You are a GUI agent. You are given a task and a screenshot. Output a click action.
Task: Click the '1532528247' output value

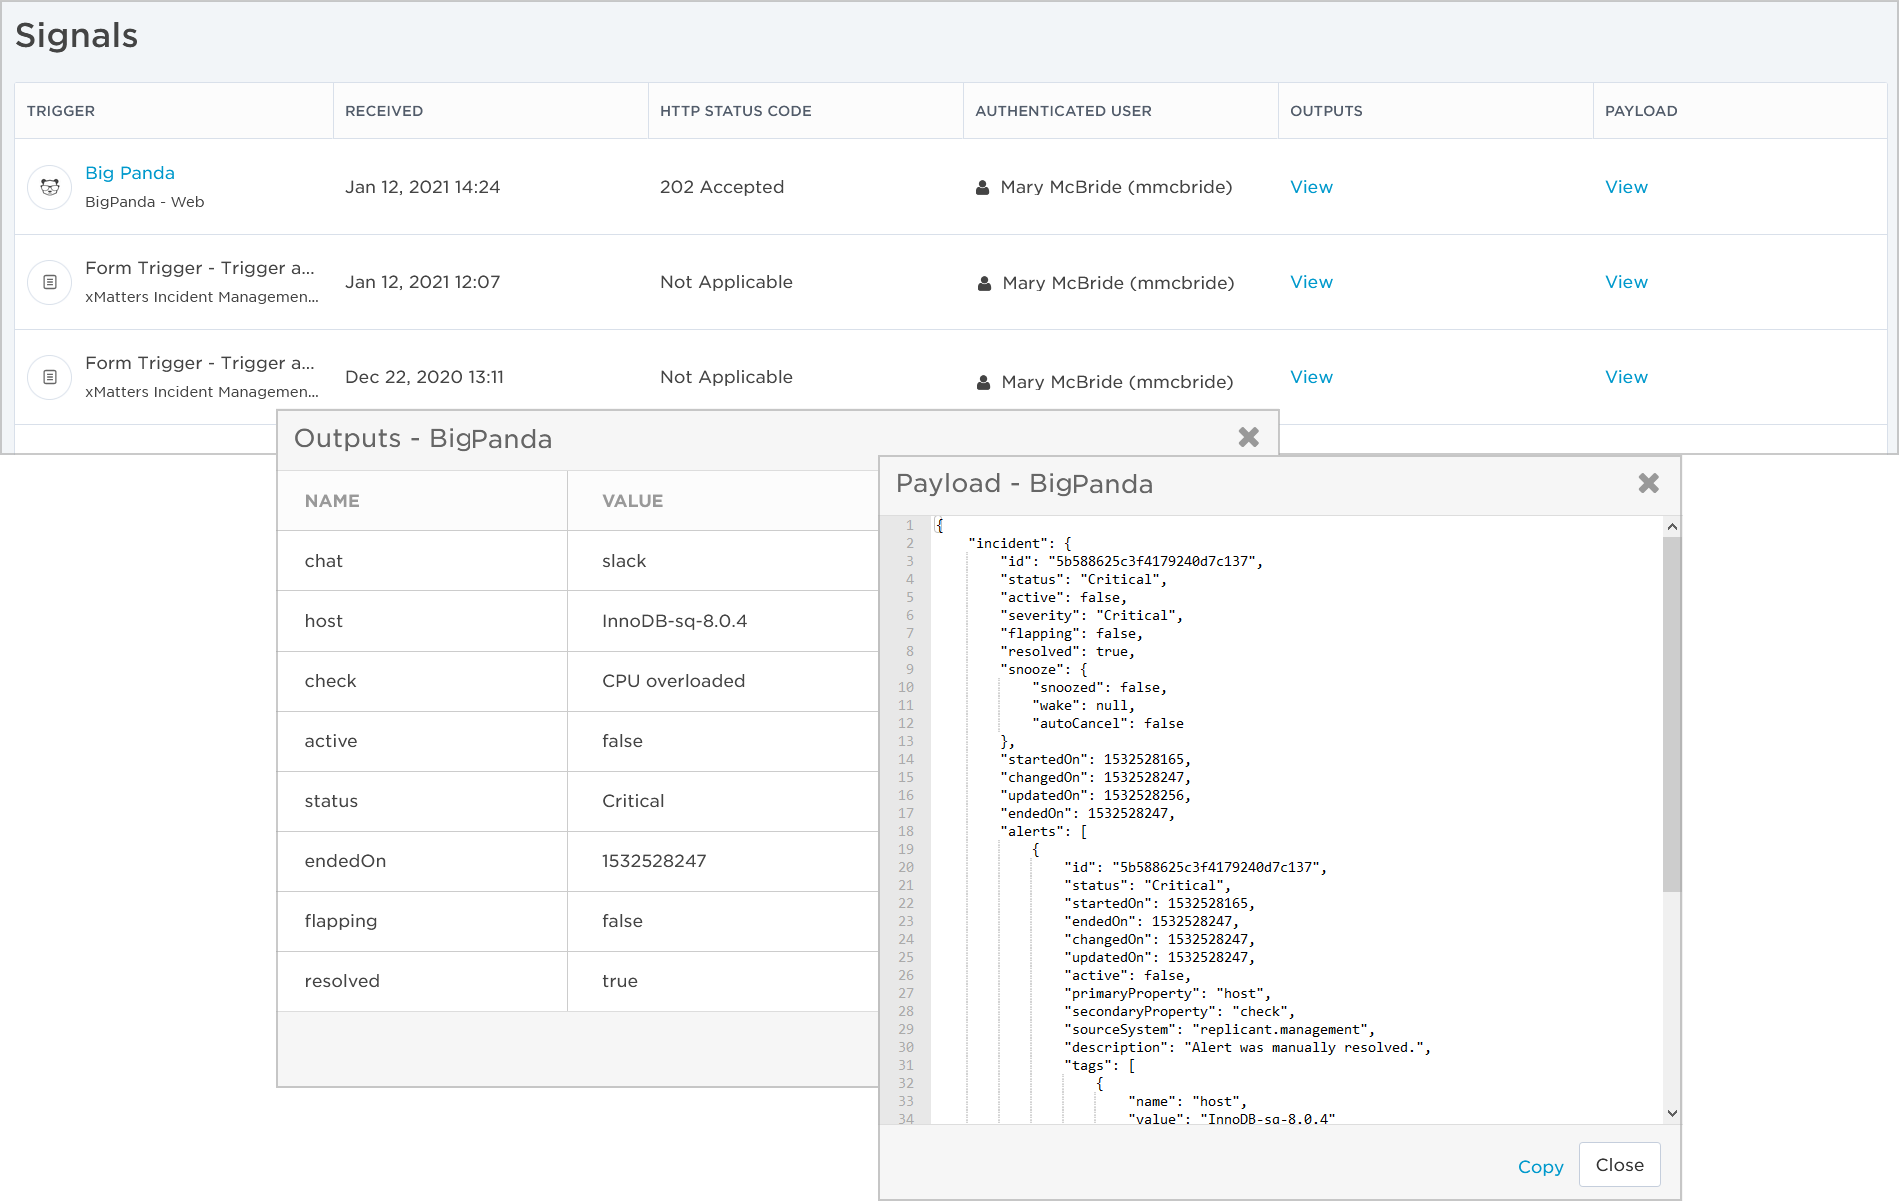[654, 861]
